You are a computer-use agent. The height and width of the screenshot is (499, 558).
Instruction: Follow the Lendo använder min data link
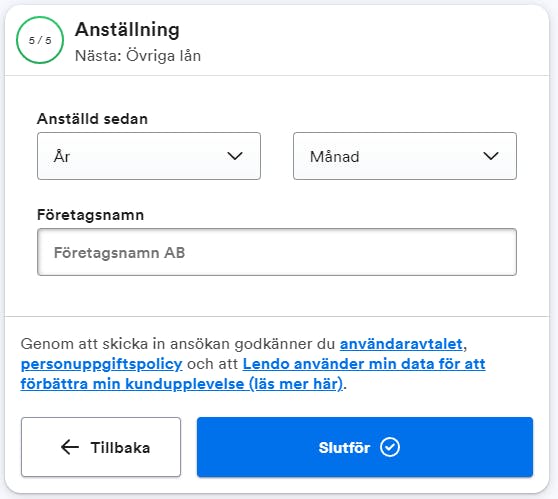click(x=253, y=374)
